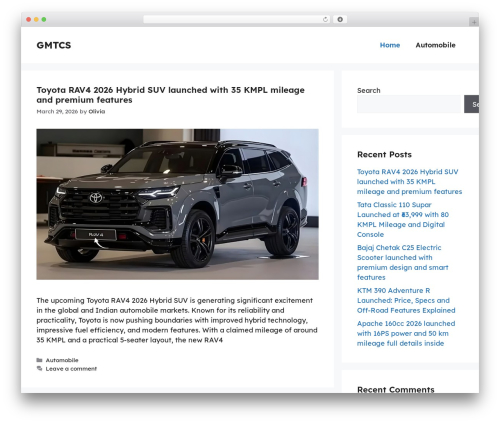Click the browser reload icon
500x423 pixels.
(x=325, y=20)
